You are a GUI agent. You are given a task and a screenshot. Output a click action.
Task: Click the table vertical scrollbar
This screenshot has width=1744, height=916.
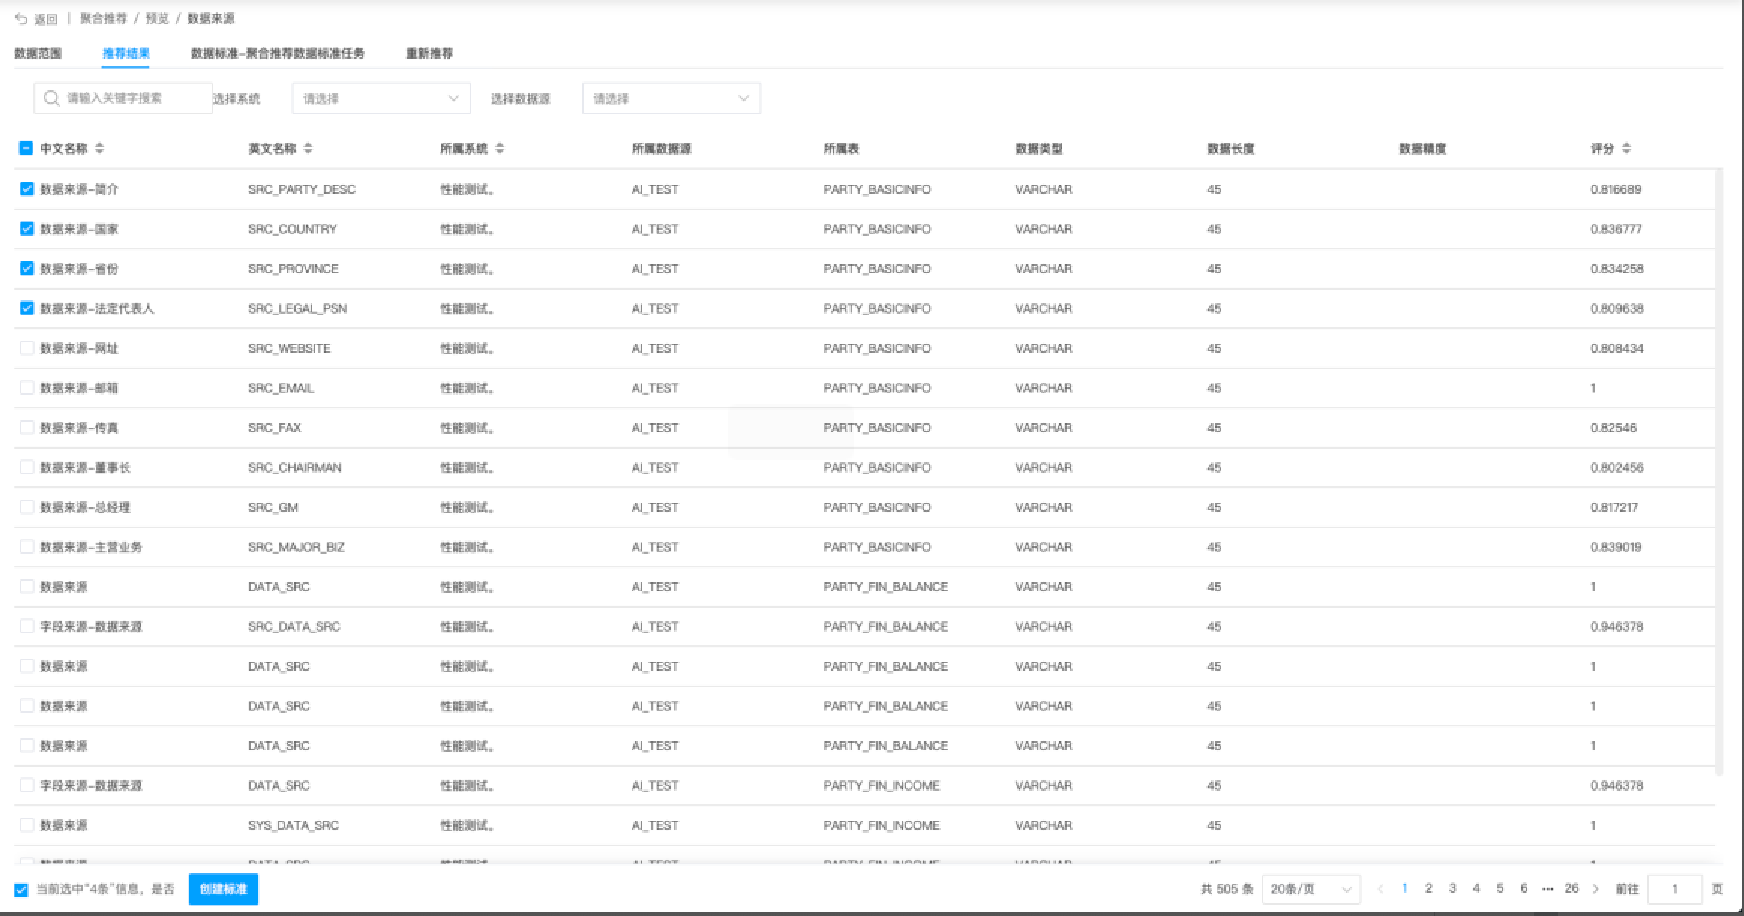(x=1719, y=470)
